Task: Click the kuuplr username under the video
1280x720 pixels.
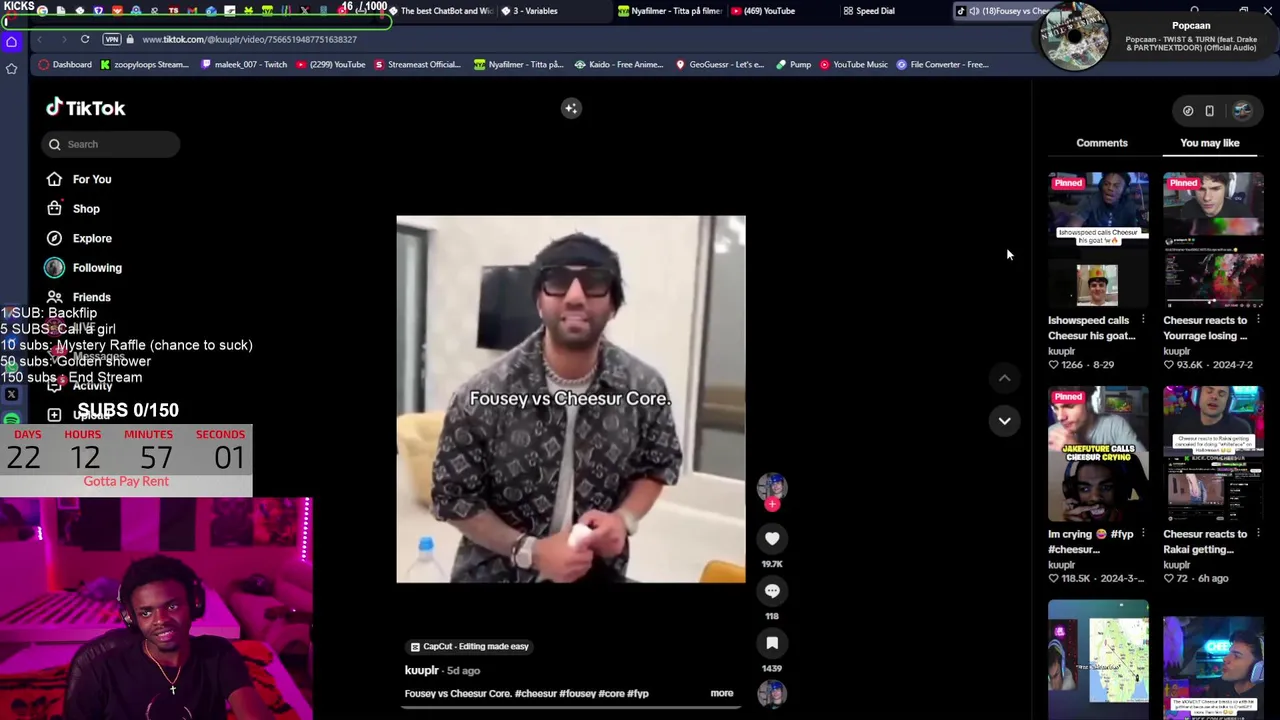Action: tap(422, 670)
